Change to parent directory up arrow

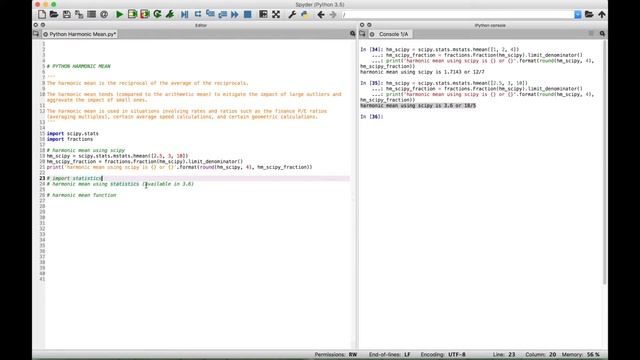(602, 14)
